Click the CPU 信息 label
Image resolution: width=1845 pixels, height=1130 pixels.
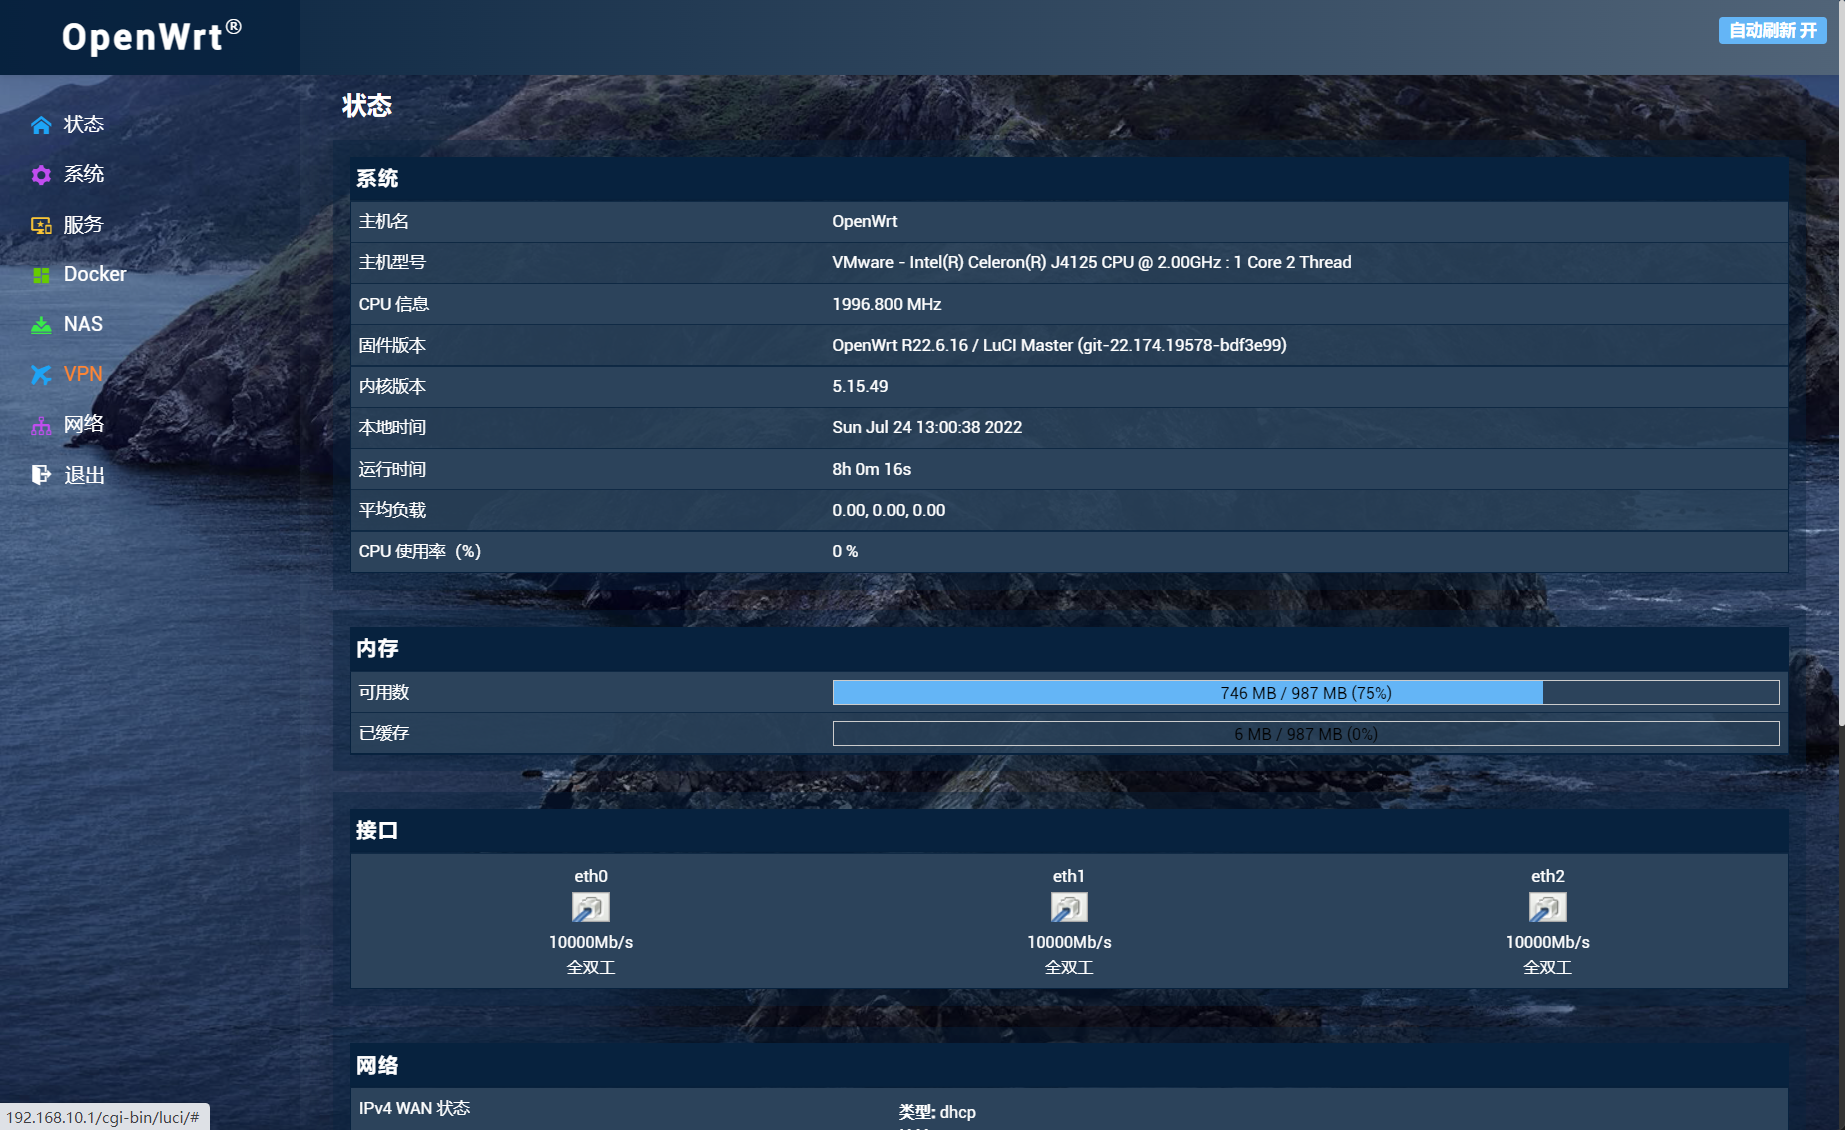[393, 304]
